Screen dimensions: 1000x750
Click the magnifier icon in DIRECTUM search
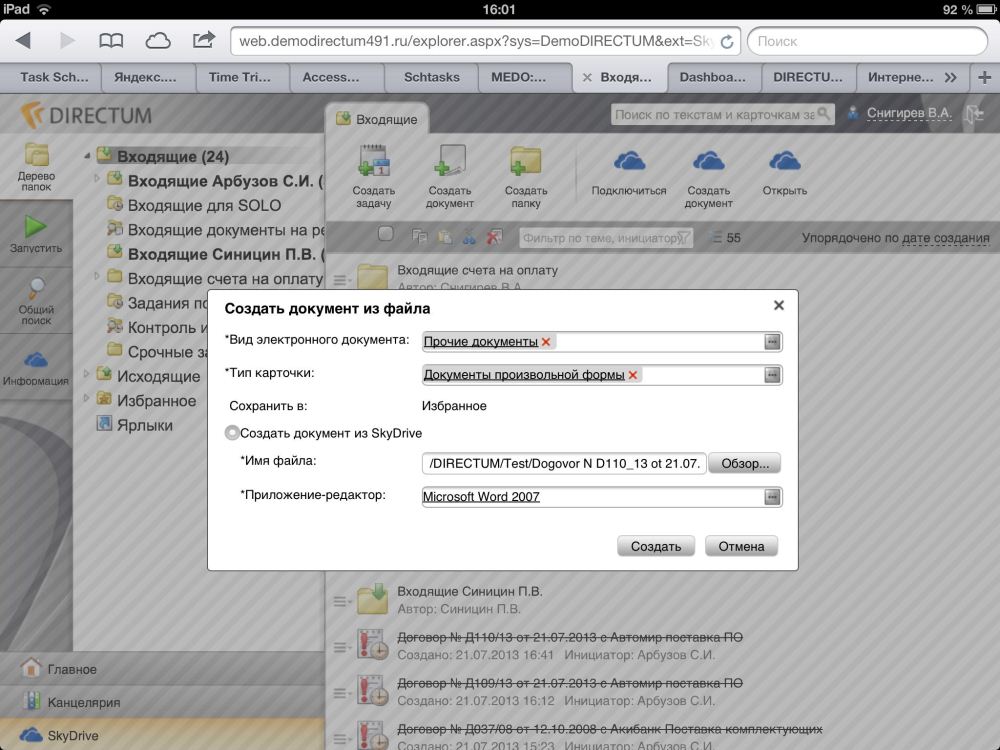824,114
